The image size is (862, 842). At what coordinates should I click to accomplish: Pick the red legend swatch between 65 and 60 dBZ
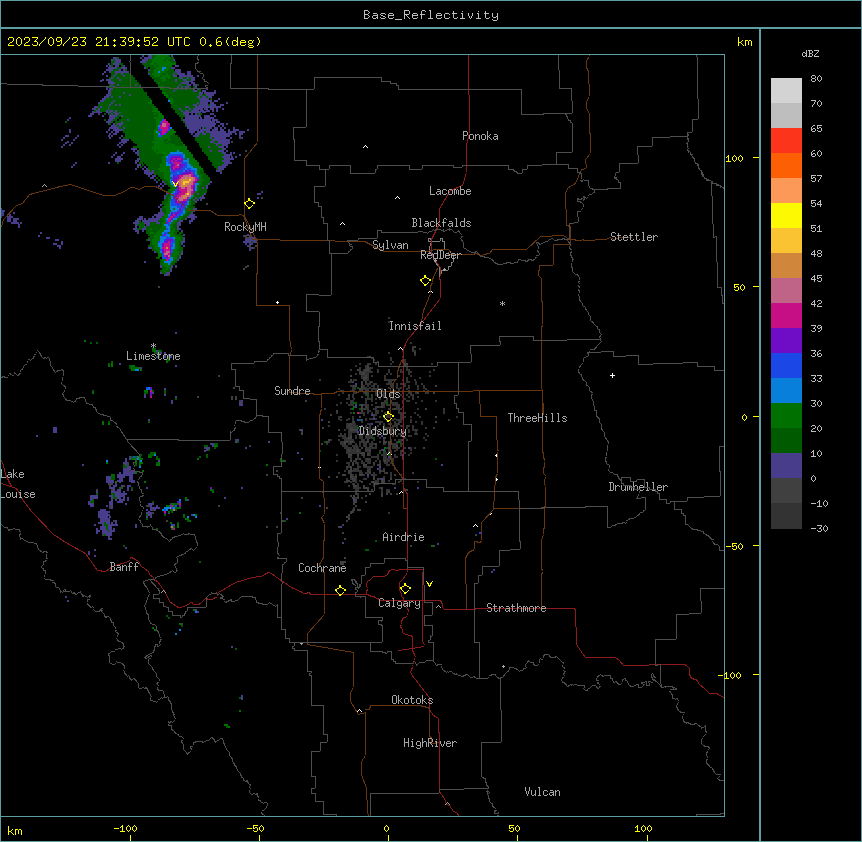[x=786, y=140]
